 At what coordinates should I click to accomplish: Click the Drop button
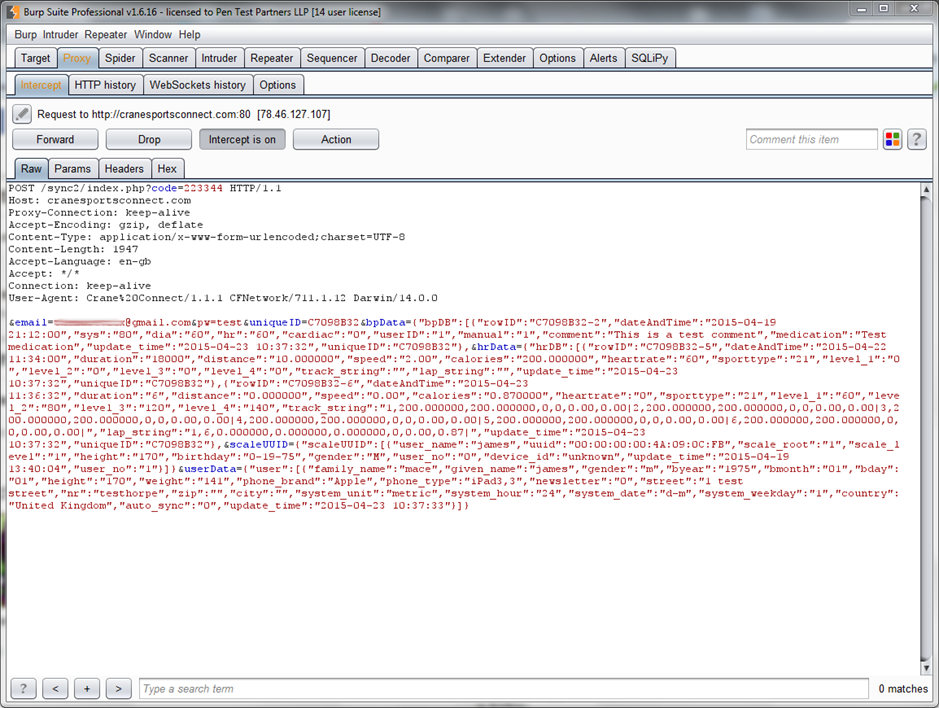click(x=149, y=140)
